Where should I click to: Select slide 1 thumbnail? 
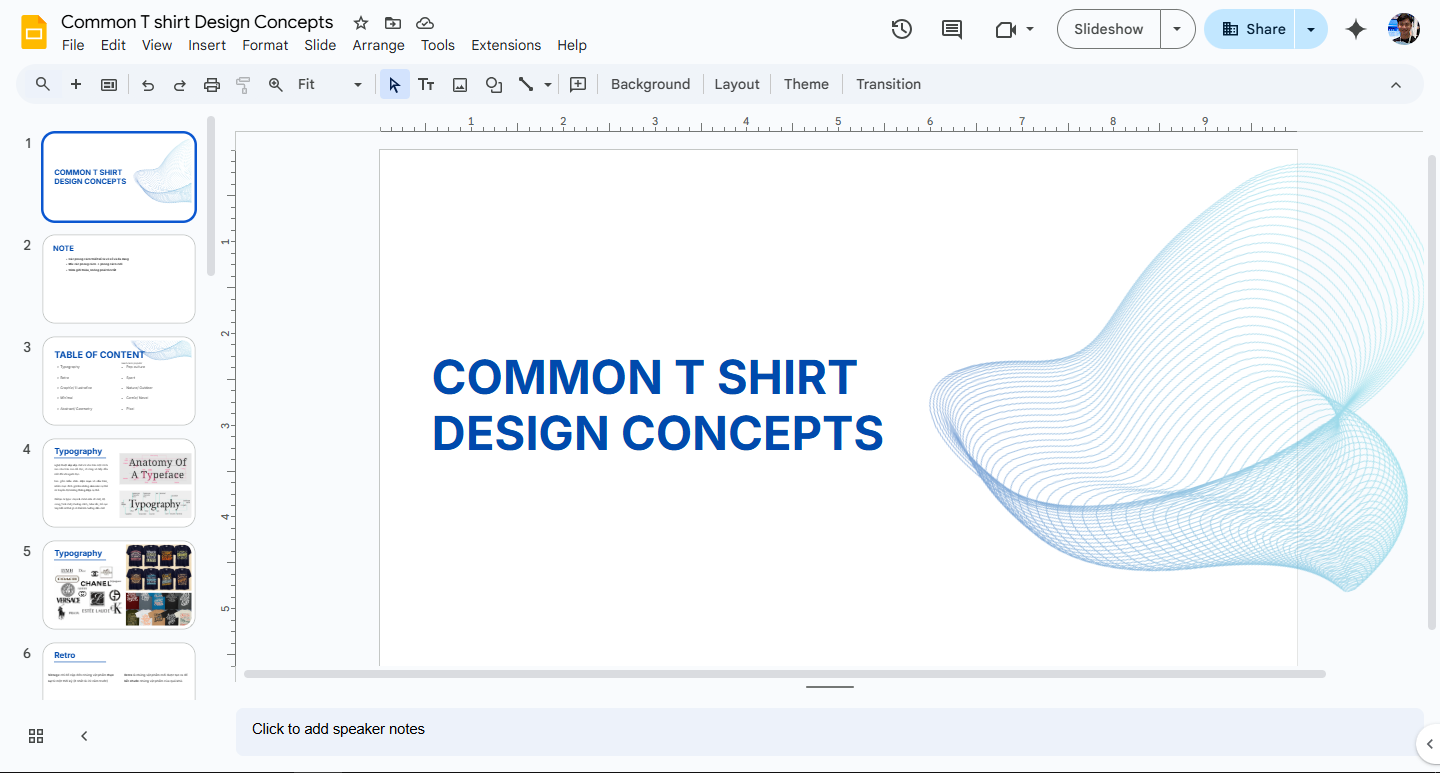pyautogui.click(x=119, y=177)
